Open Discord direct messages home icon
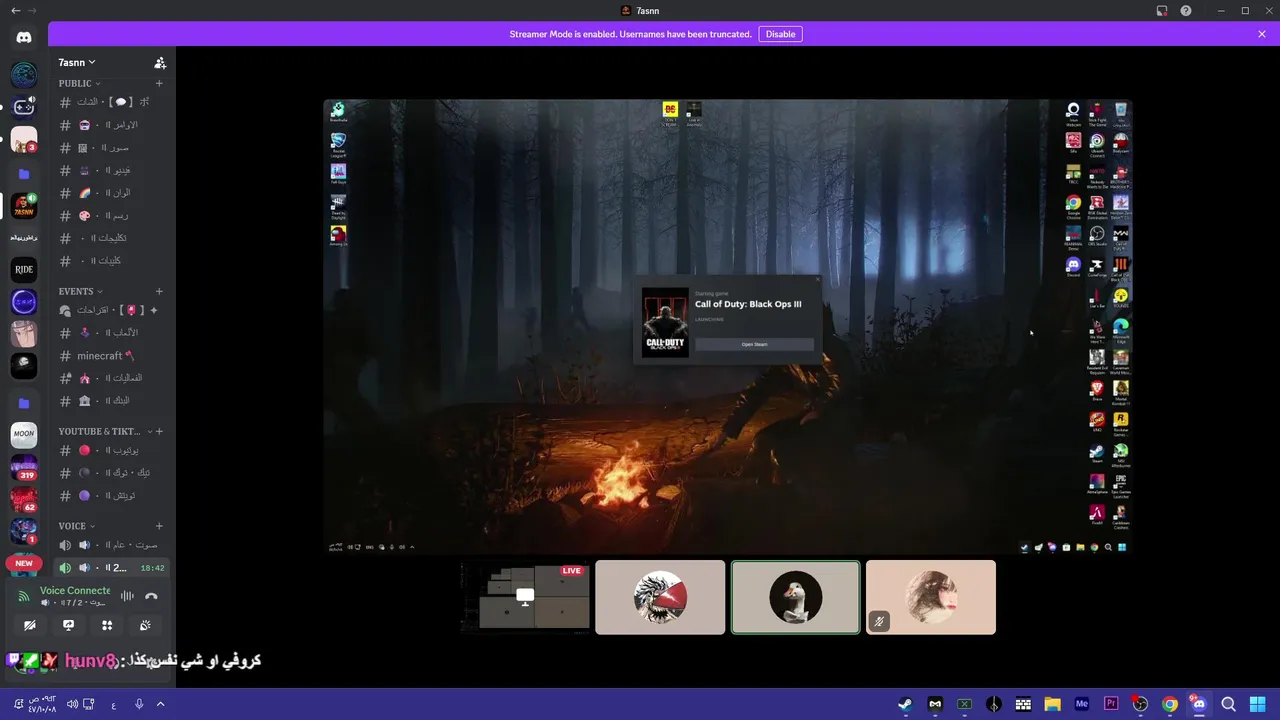 click(x=24, y=38)
